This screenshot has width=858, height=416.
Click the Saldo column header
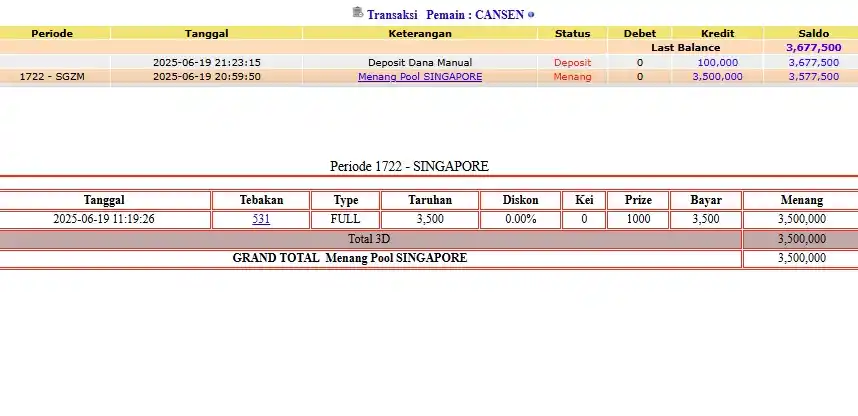coord(814,33)
